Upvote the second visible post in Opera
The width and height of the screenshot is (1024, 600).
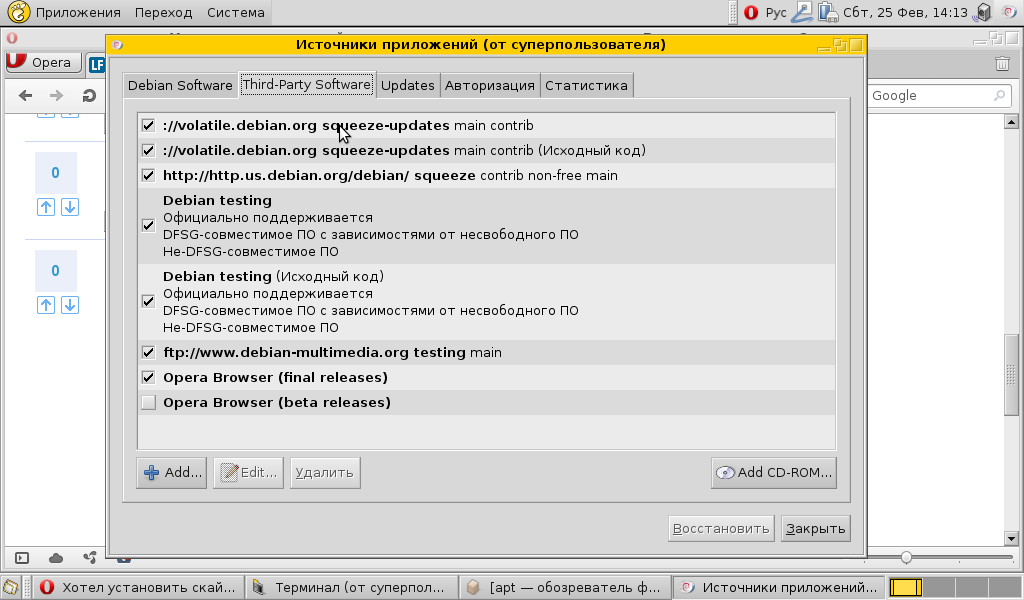46,305
